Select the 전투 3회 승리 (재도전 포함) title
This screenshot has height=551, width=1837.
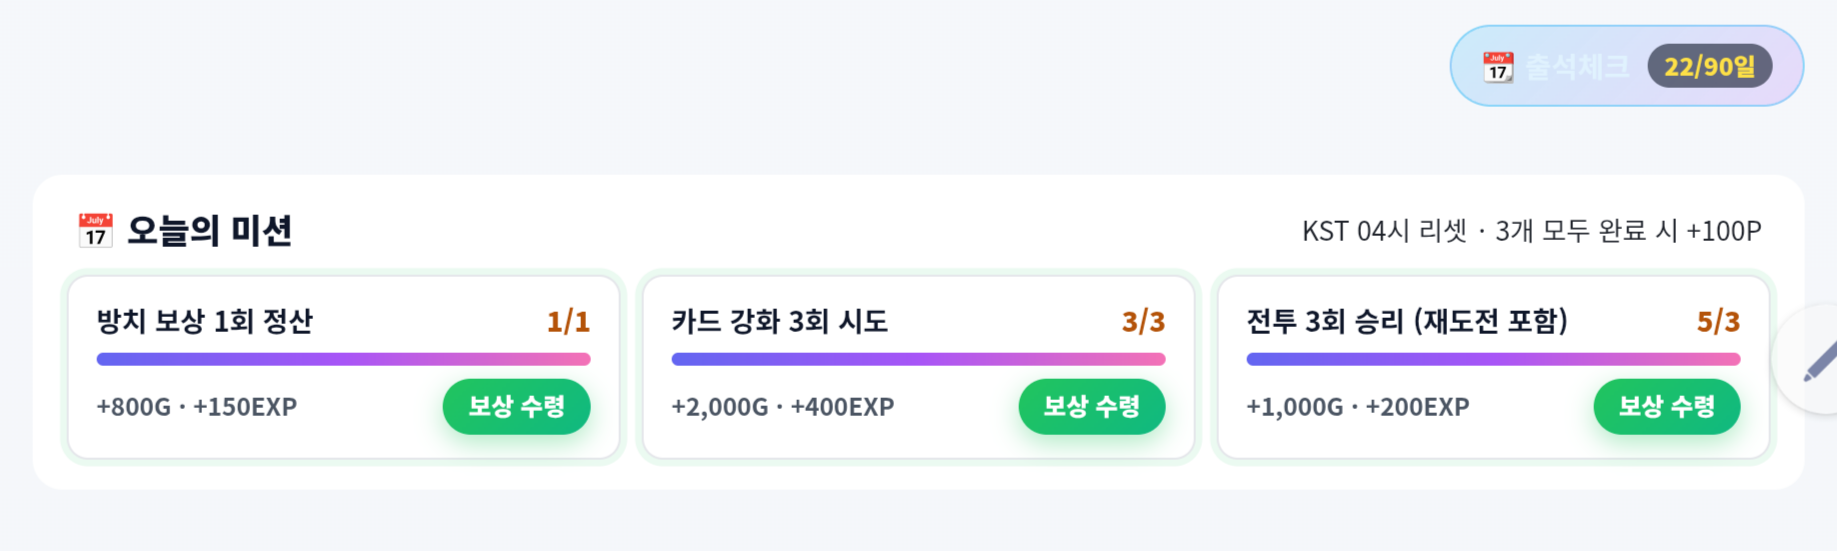(x=1407, y=321)
